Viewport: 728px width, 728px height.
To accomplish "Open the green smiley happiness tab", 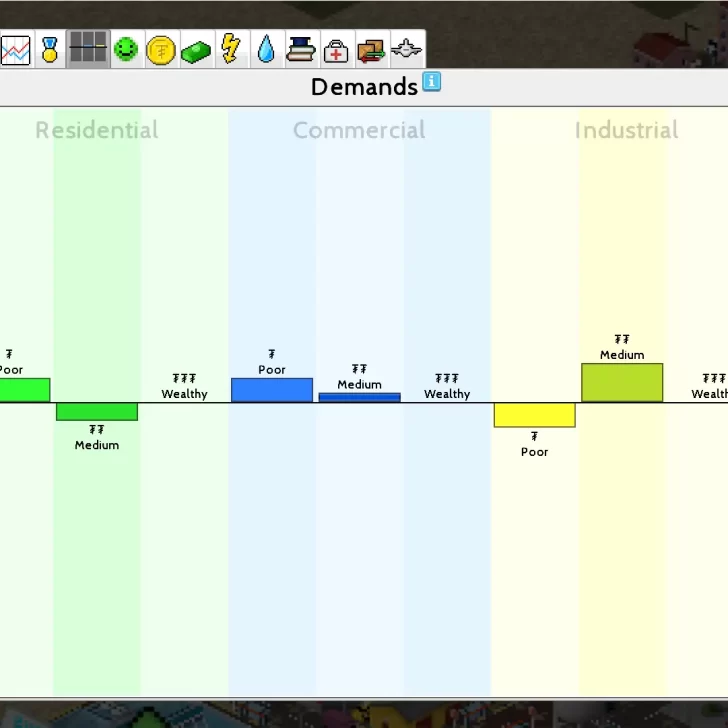I will coord(125,49).
